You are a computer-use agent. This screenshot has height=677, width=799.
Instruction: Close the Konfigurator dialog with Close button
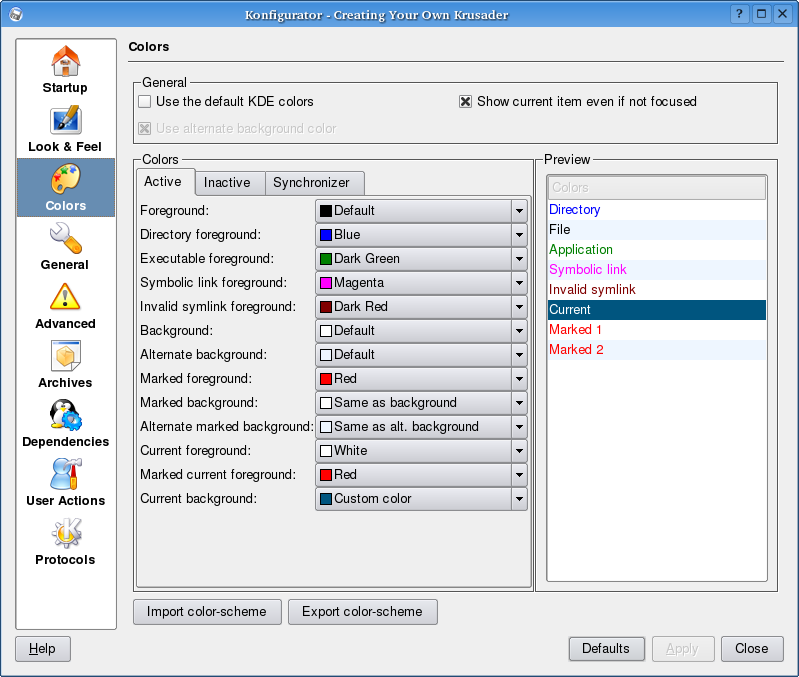(752, 649)
